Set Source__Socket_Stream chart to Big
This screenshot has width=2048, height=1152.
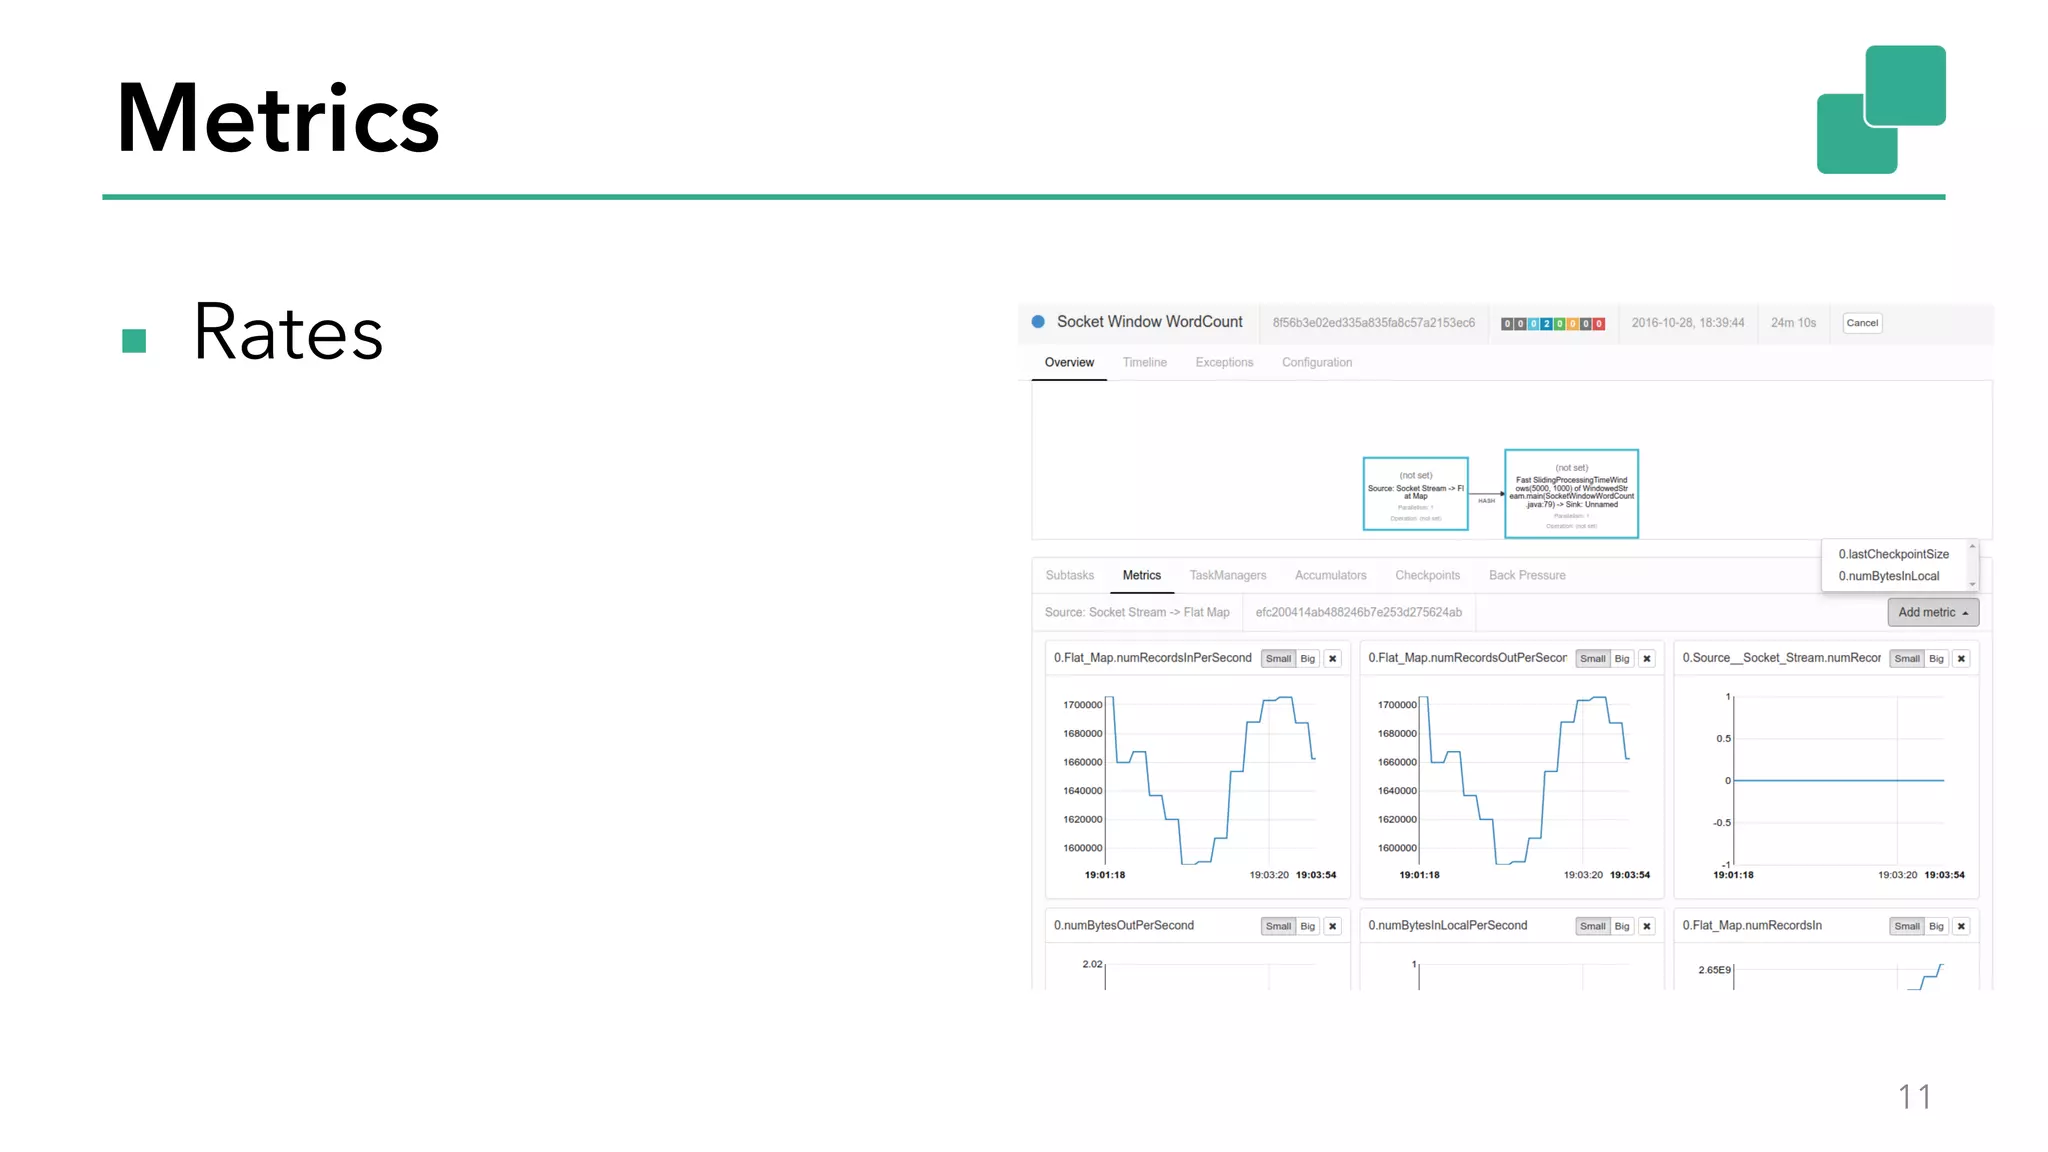[x=1936, y=658]
